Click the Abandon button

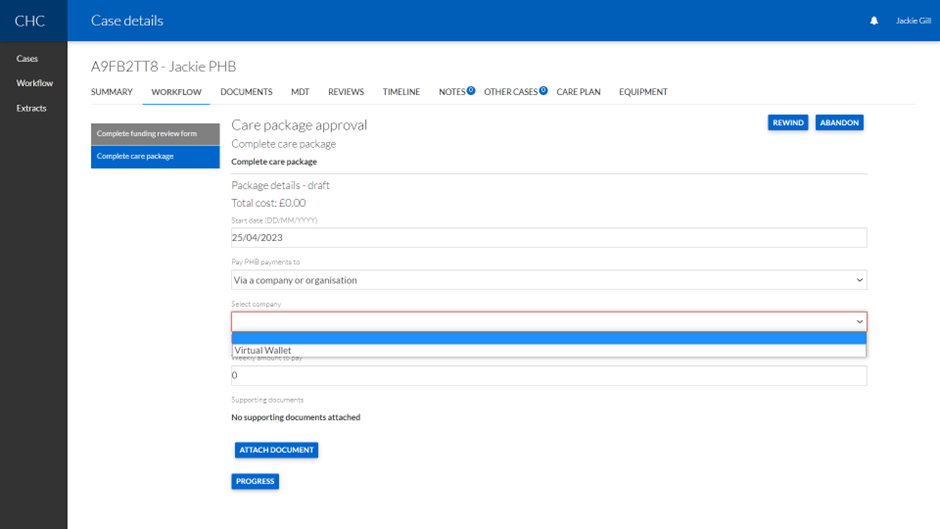(839, 123)
